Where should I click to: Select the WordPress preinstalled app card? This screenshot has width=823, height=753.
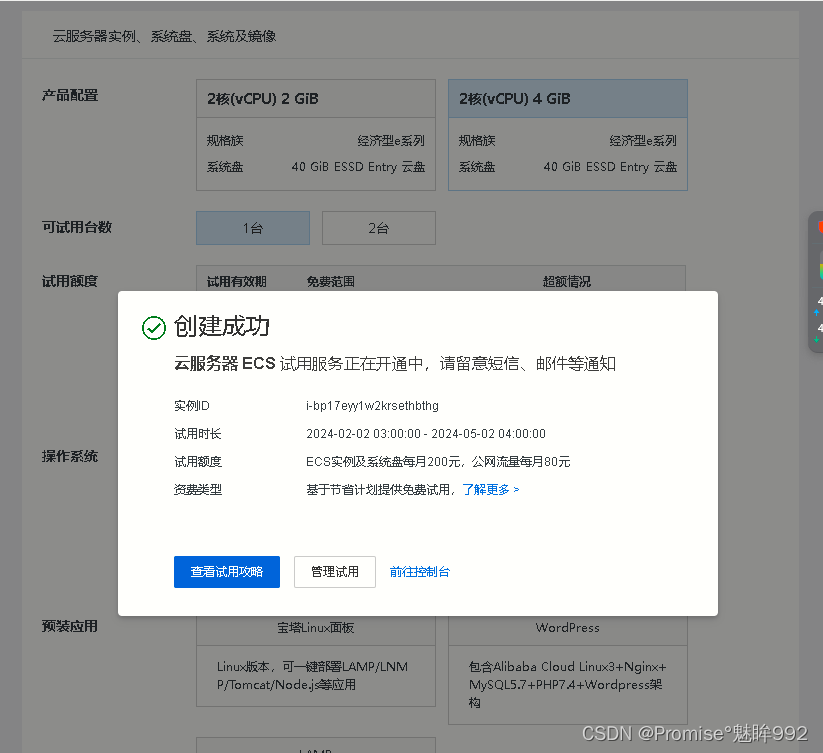[568, 670]
